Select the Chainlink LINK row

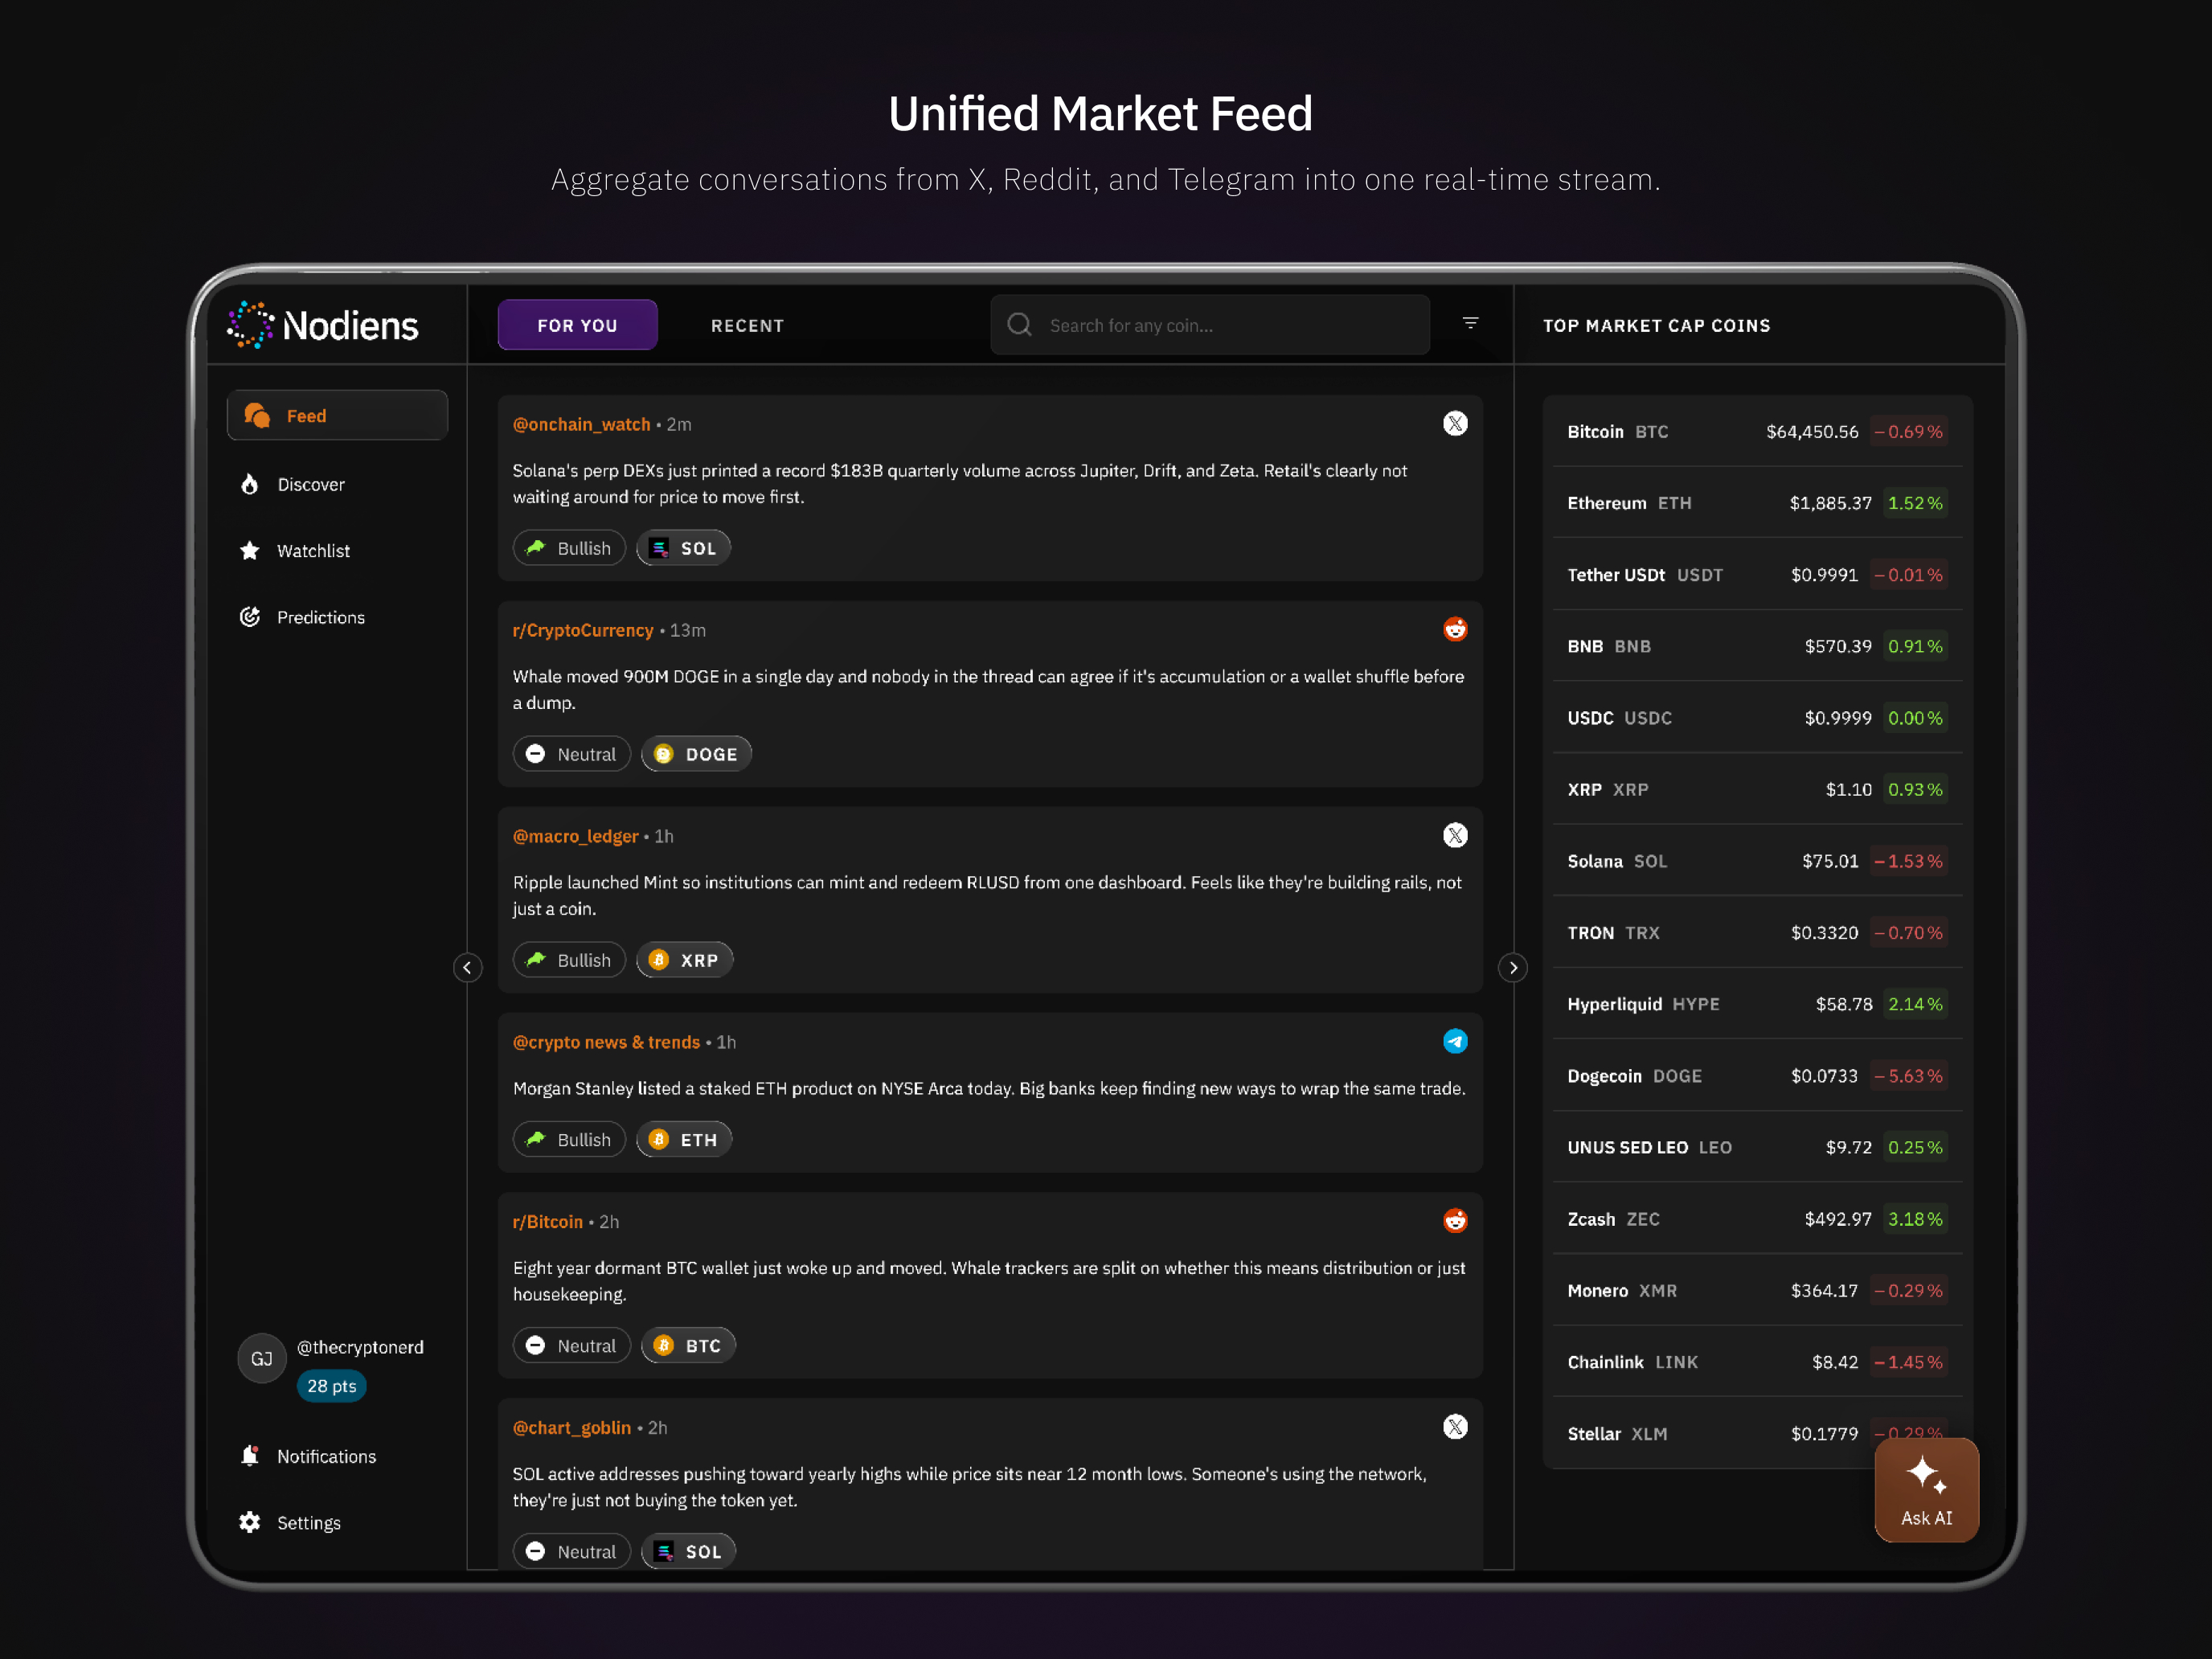click(x=1757, y=1362)
